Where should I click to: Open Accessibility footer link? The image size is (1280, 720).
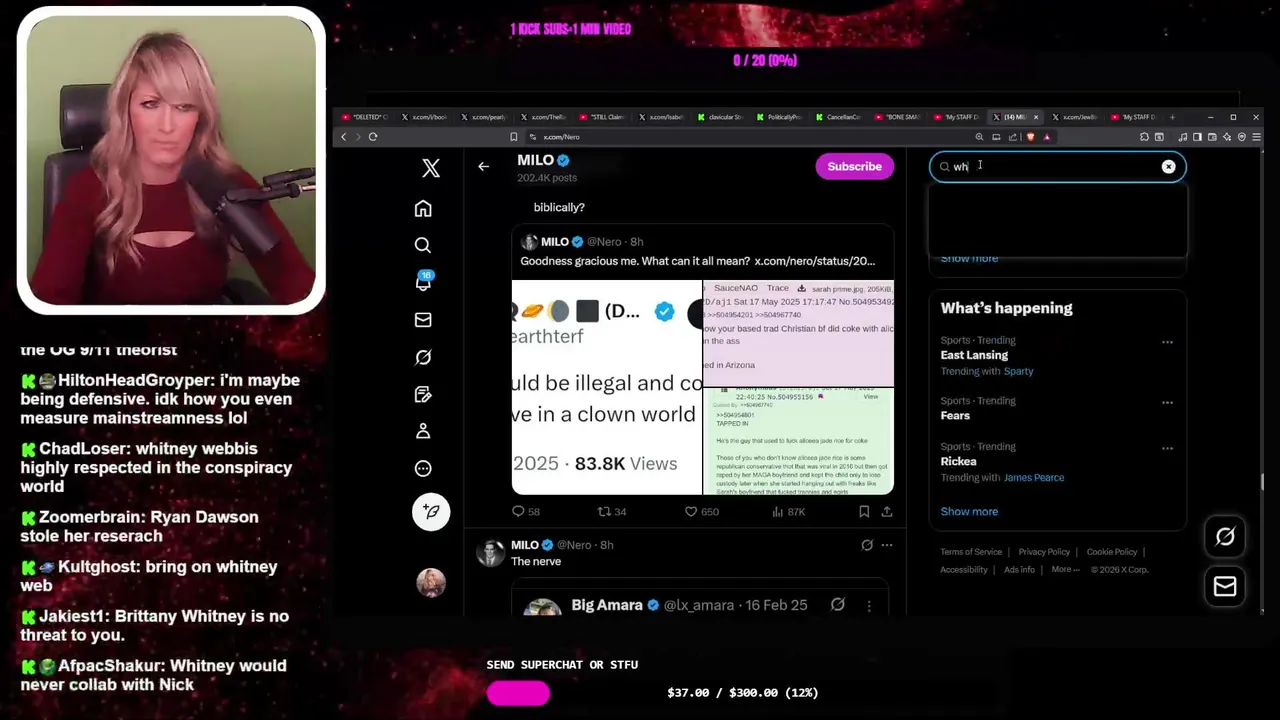click(x=964, y=570)
